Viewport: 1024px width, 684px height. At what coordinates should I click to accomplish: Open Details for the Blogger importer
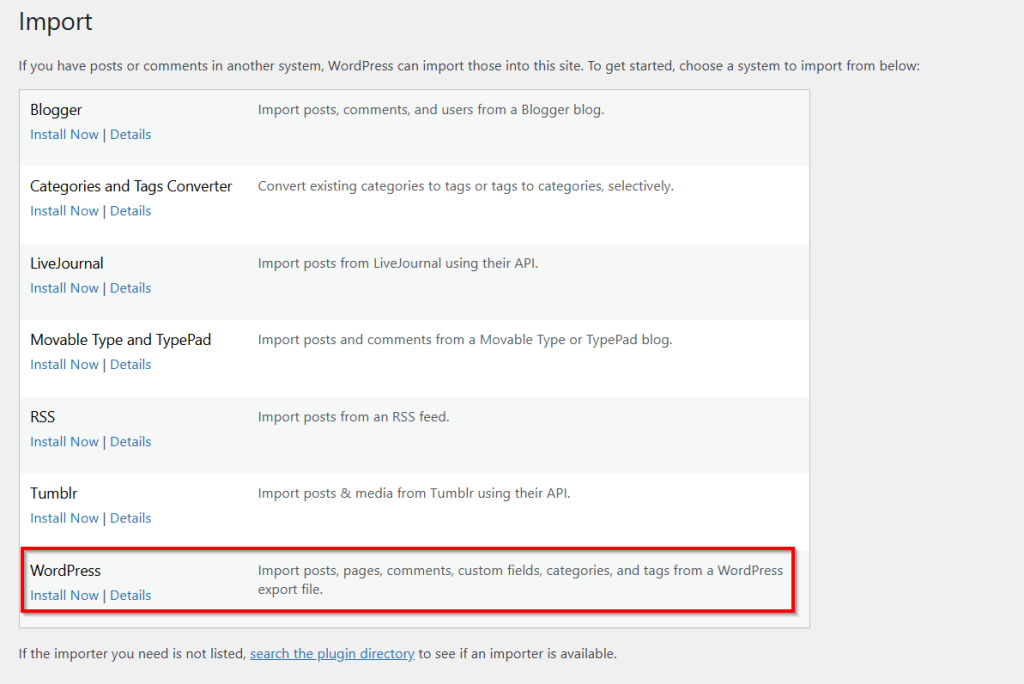[x=130, y=134]
